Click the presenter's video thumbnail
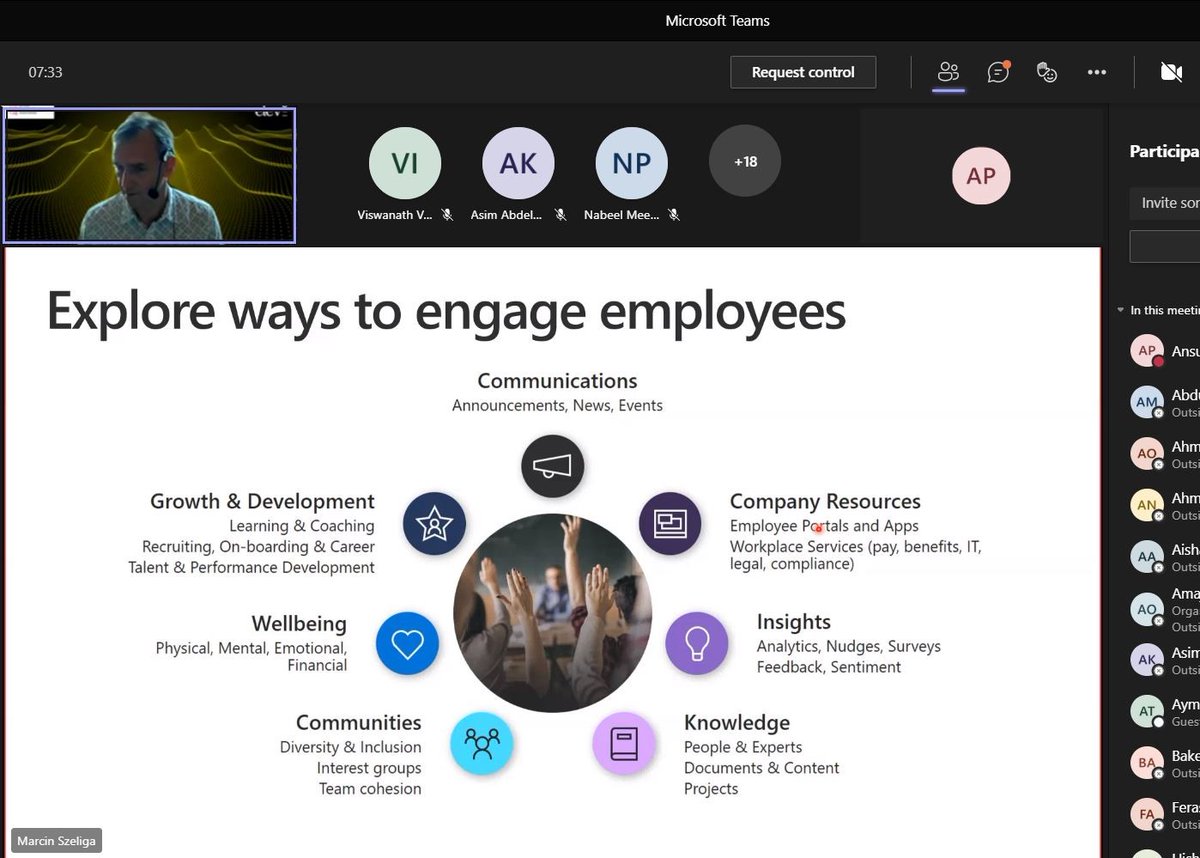 150,175
